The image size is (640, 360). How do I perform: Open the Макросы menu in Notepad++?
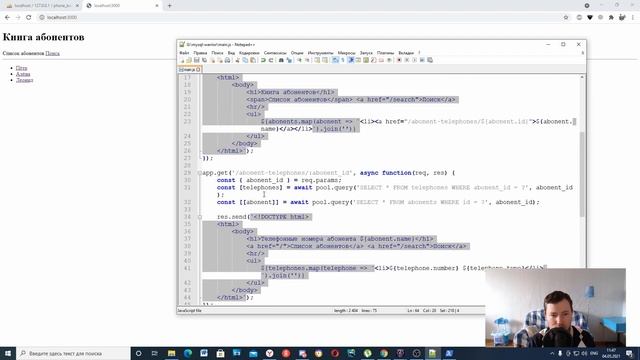(347, 53)
